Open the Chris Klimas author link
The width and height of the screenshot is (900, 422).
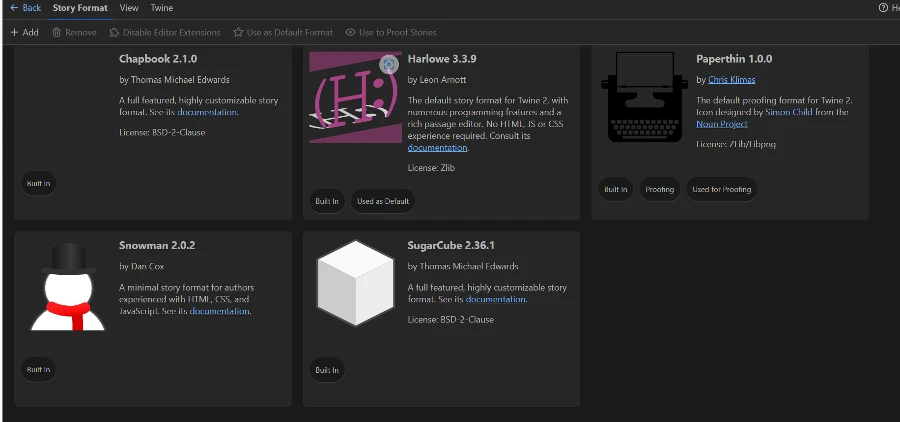tap(732, 80)
